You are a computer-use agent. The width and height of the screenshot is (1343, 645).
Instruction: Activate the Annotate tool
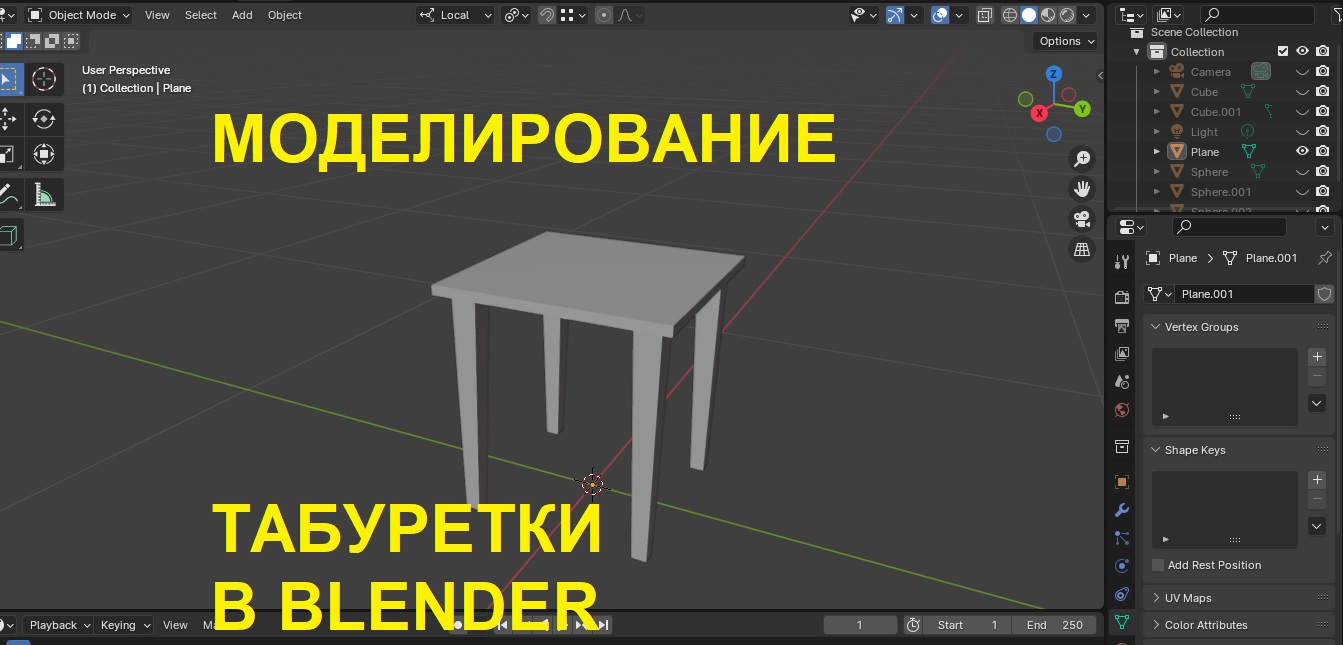click(x=7, y=194)
